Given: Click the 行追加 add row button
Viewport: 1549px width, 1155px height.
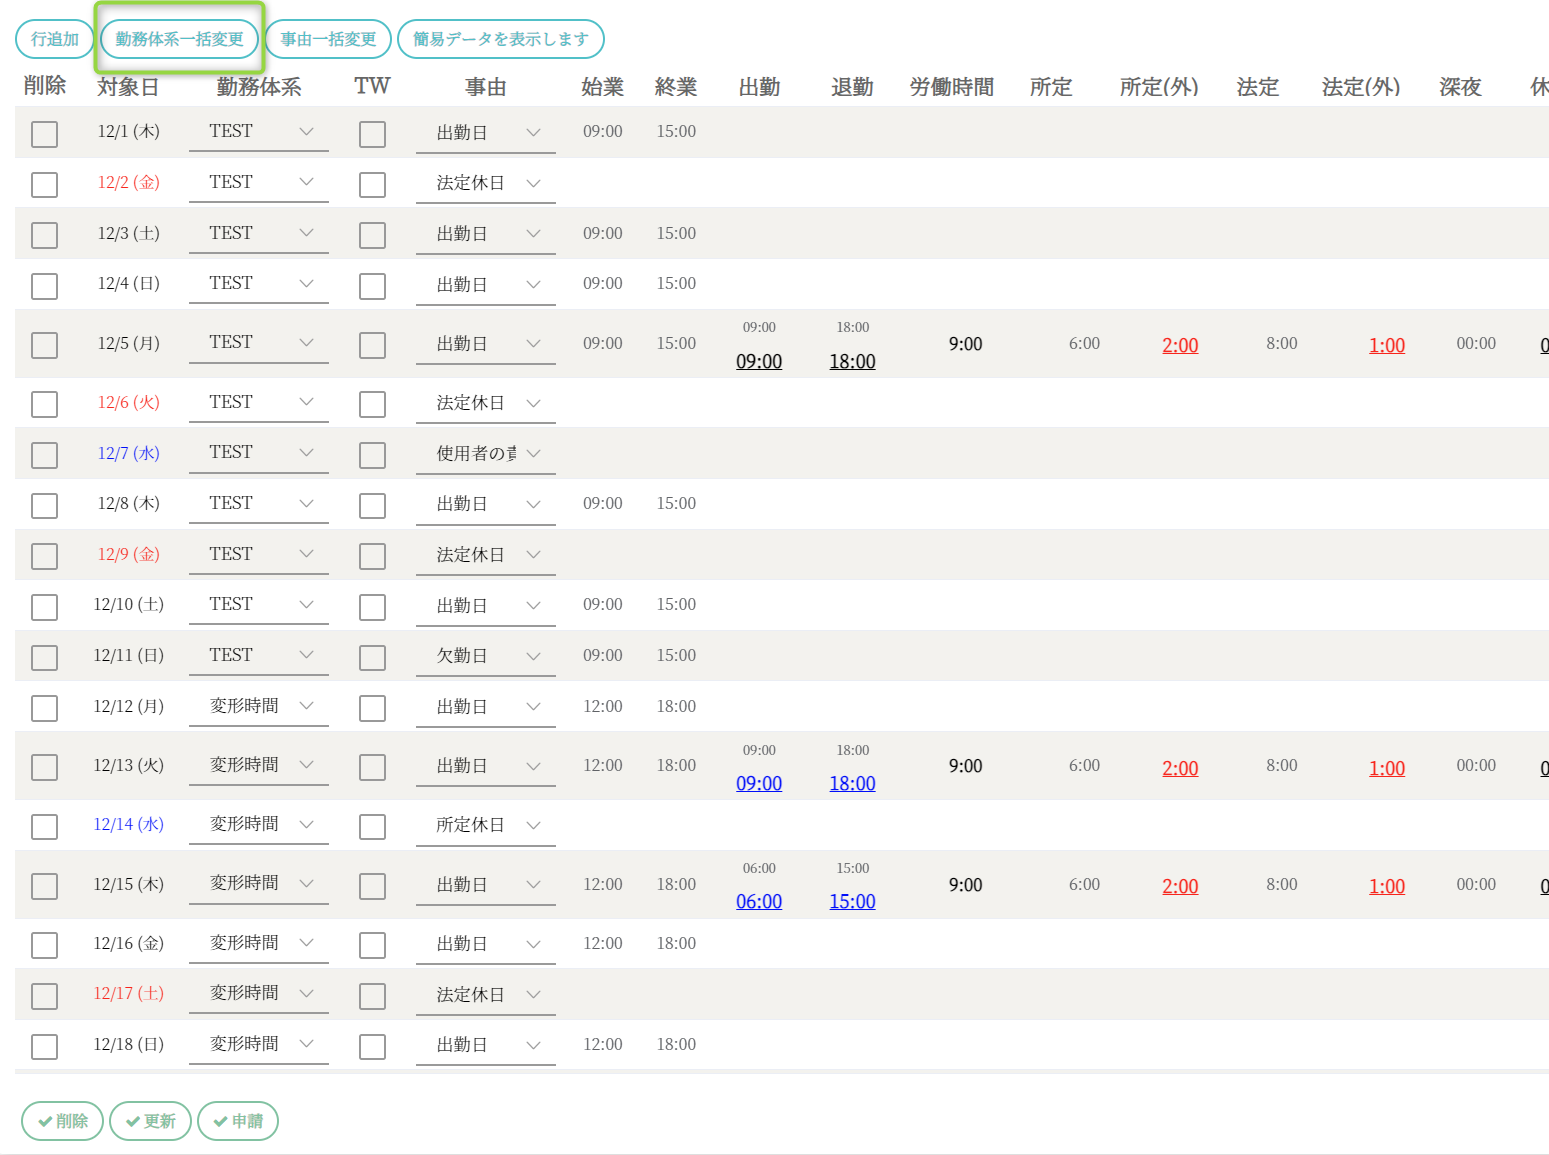Looking at the screenshot, I should tap(54, 39).
